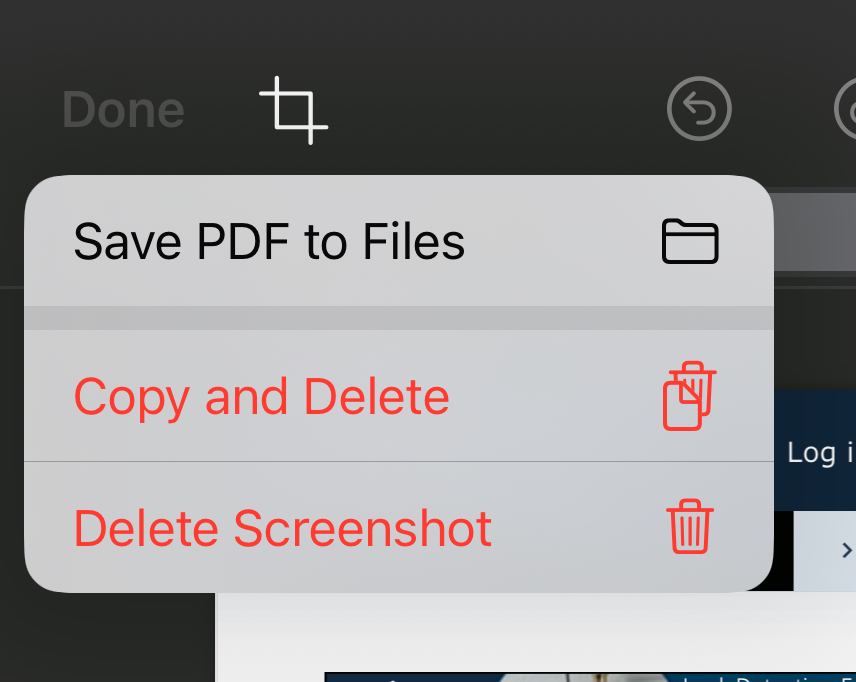Screen dimensions: 856x682
Task: Click the partially visible circular icon right of undo
Action: coord(846,109)
